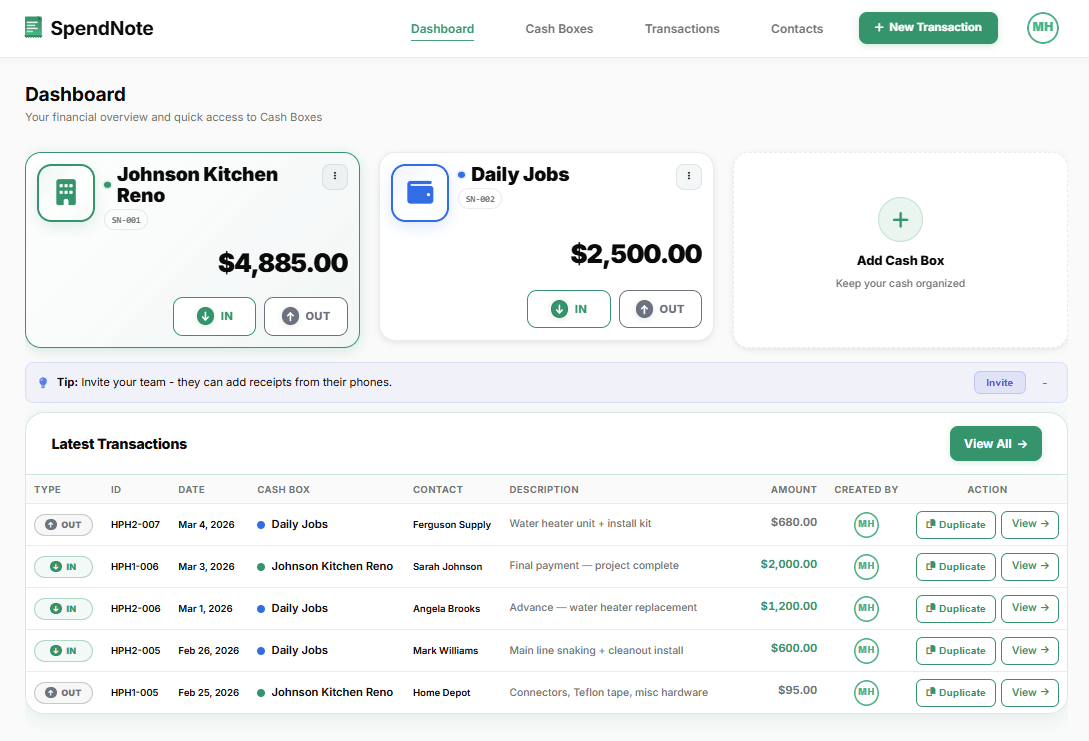1089x741 pixels.
Task: Click the New Transaction button
Action: pyautogui.click(x=928, y=28)
